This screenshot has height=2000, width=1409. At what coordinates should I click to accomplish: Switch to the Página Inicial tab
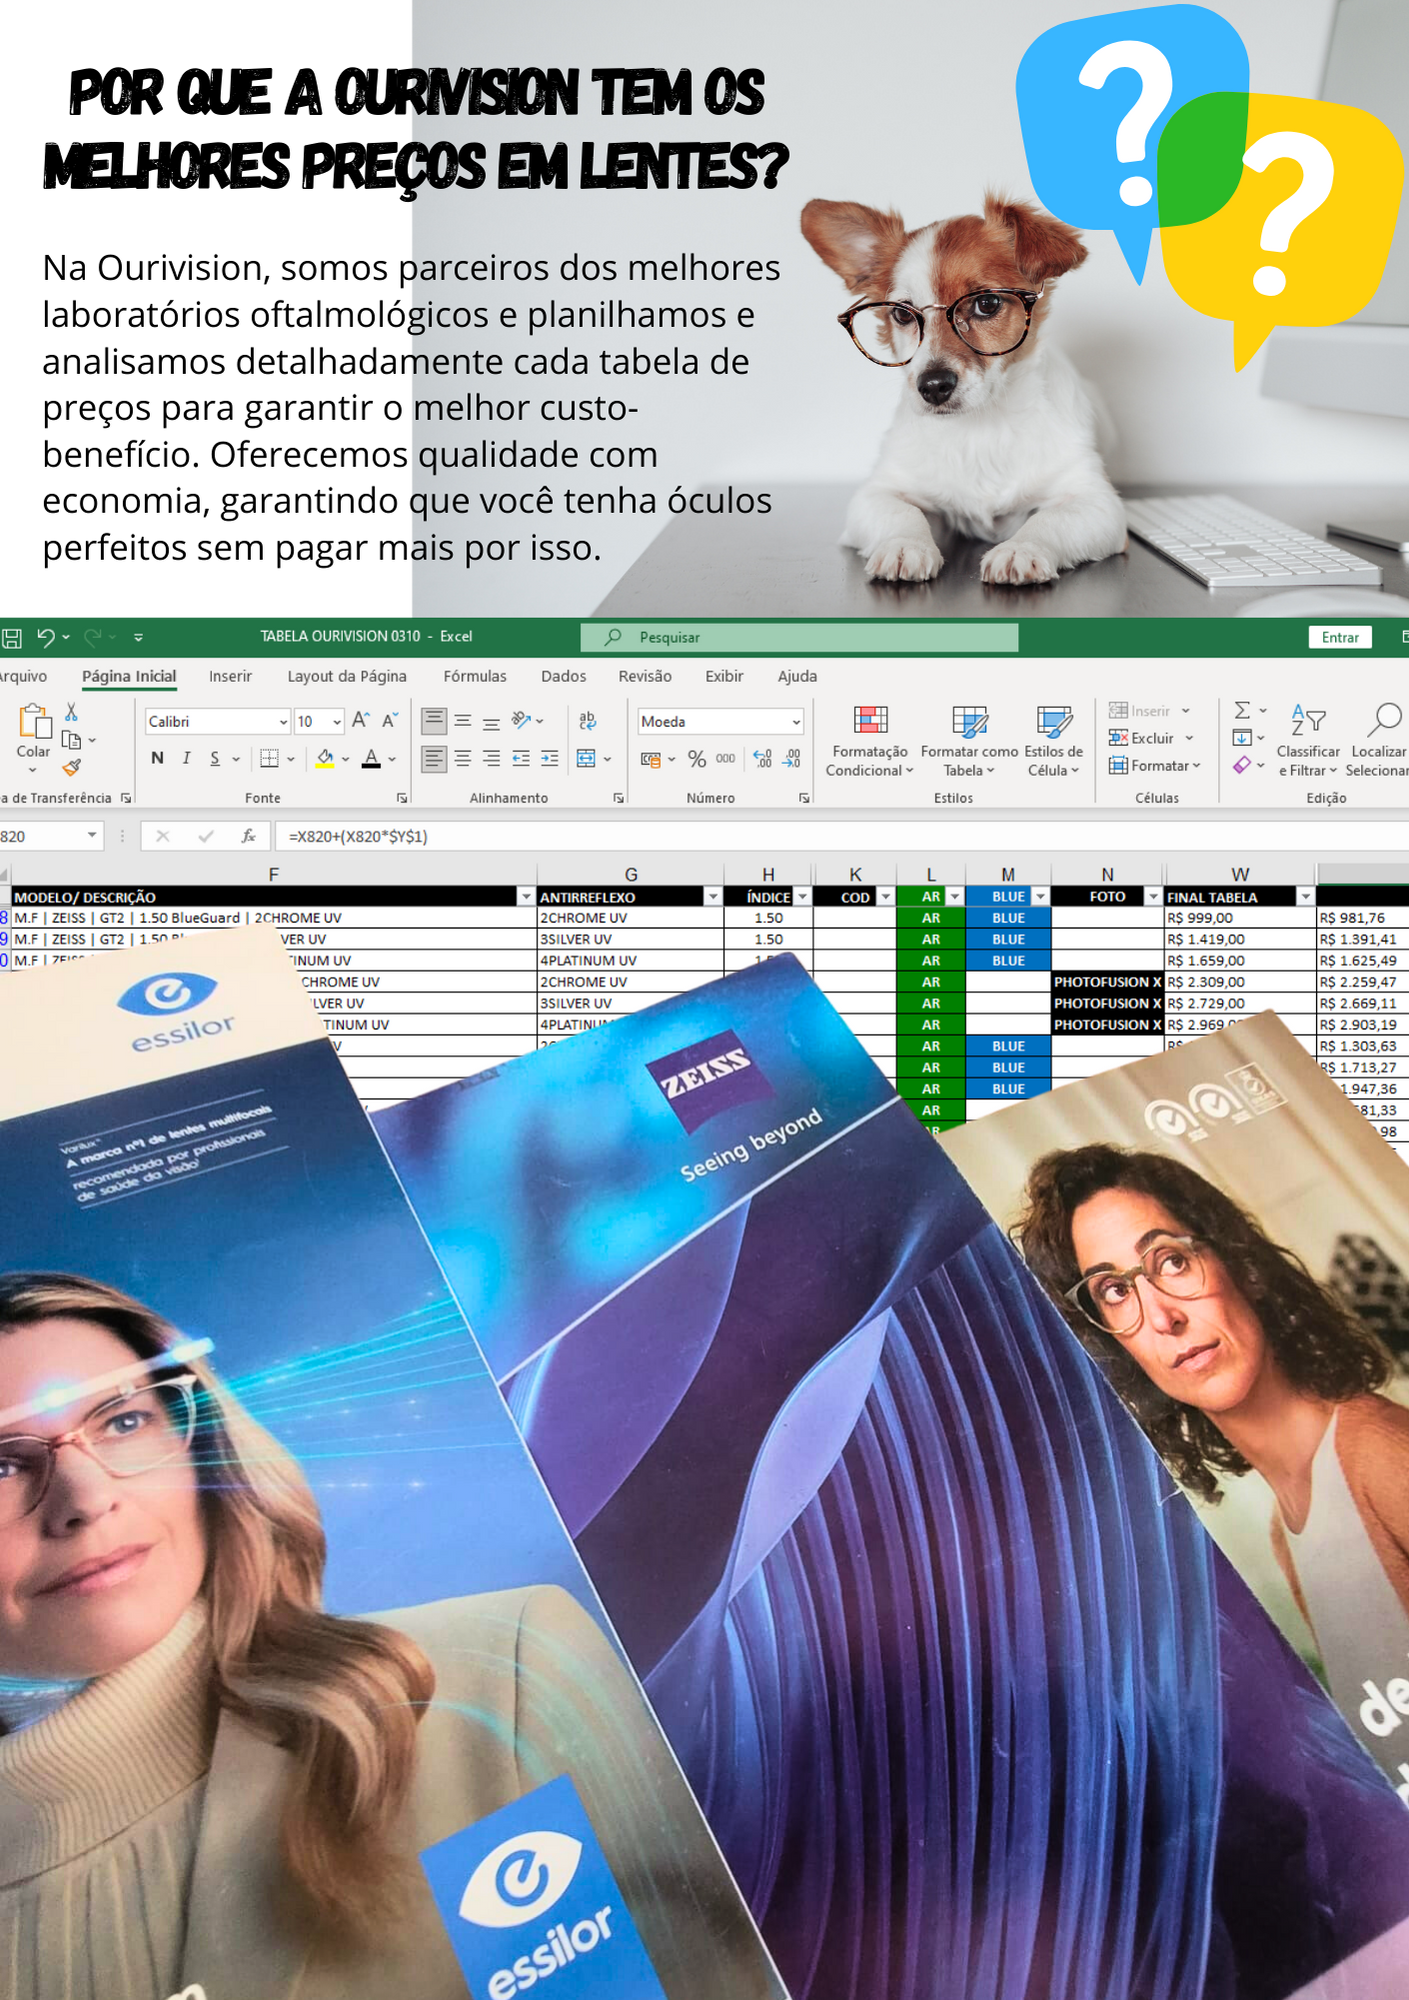(x=129, y=676)
